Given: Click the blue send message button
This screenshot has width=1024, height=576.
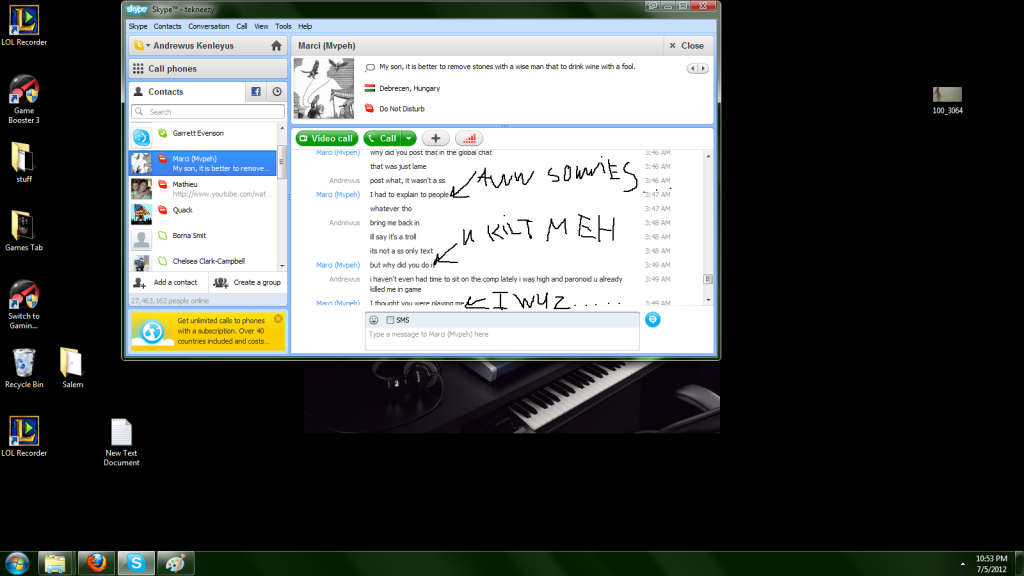Looking at the screenshot, I should (652, 319).
